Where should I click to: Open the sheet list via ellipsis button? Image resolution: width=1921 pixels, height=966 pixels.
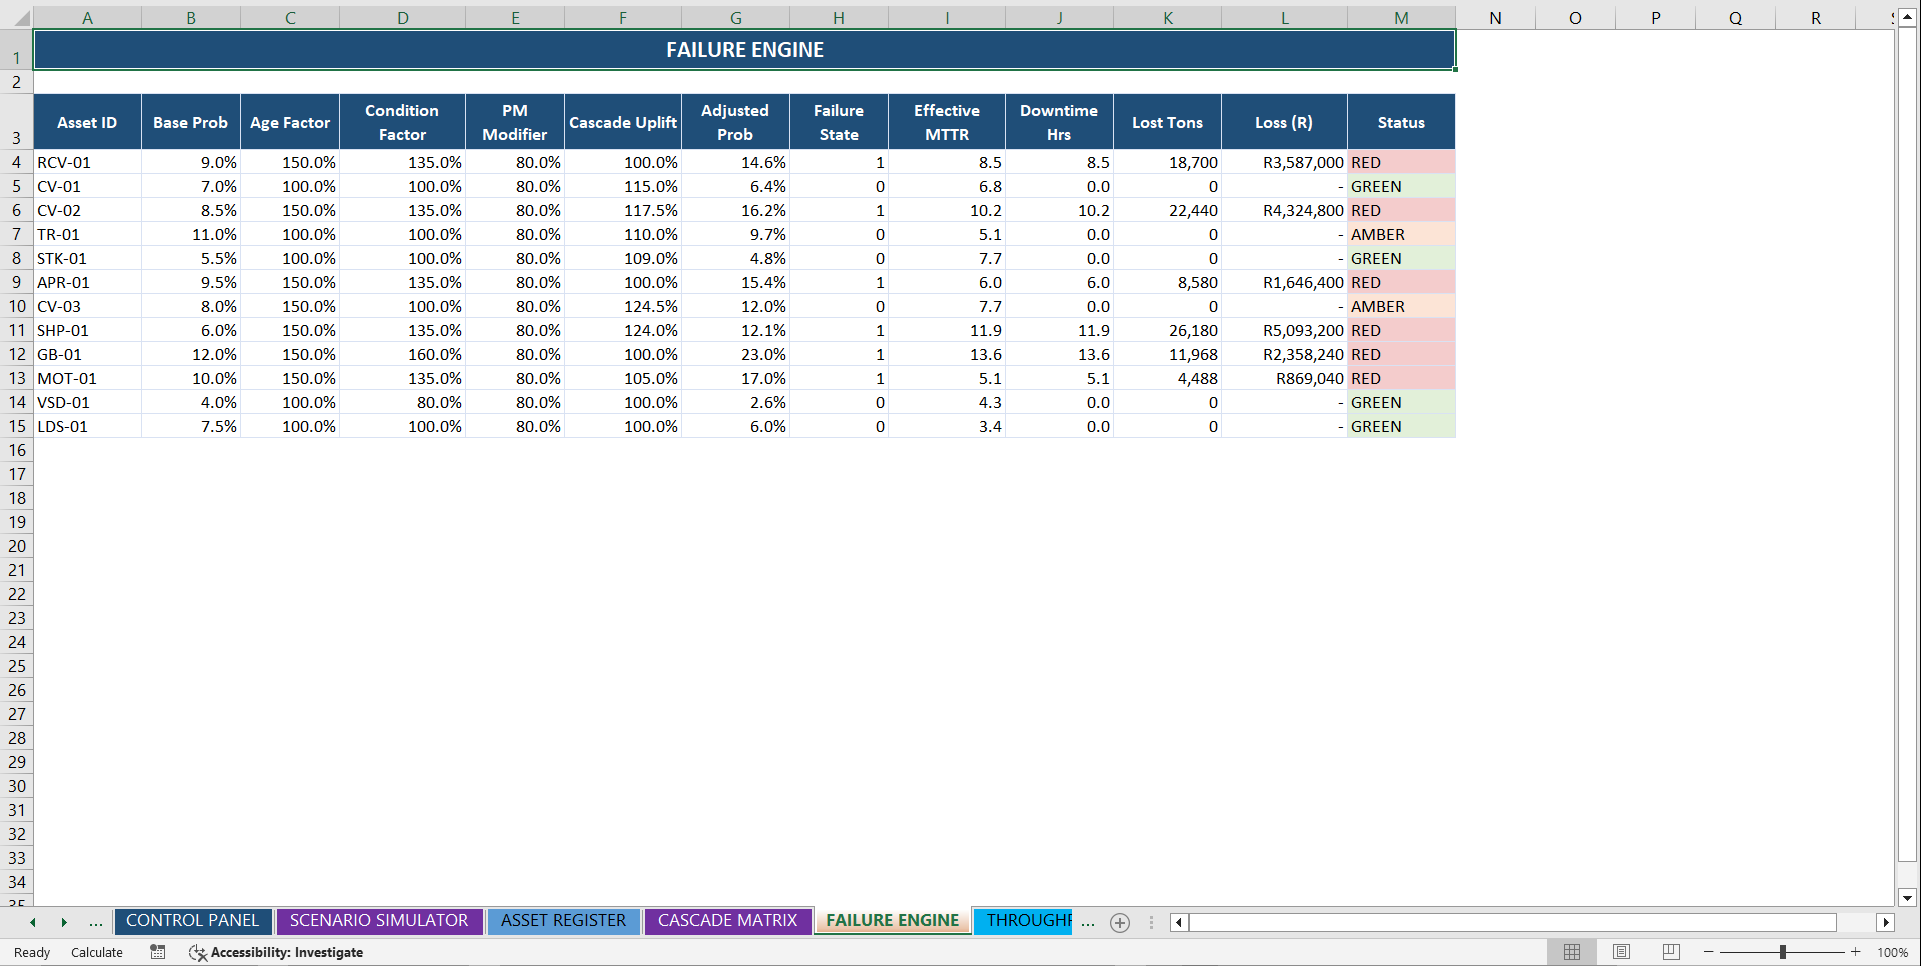[x=95, y=922]
